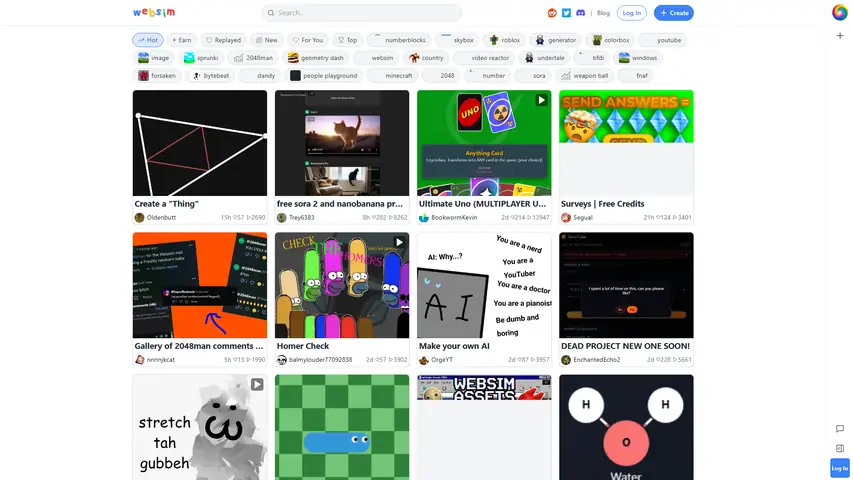Choose the websim tag chip
This screenshot has width=853, height=480.
[x=376, y=58]
